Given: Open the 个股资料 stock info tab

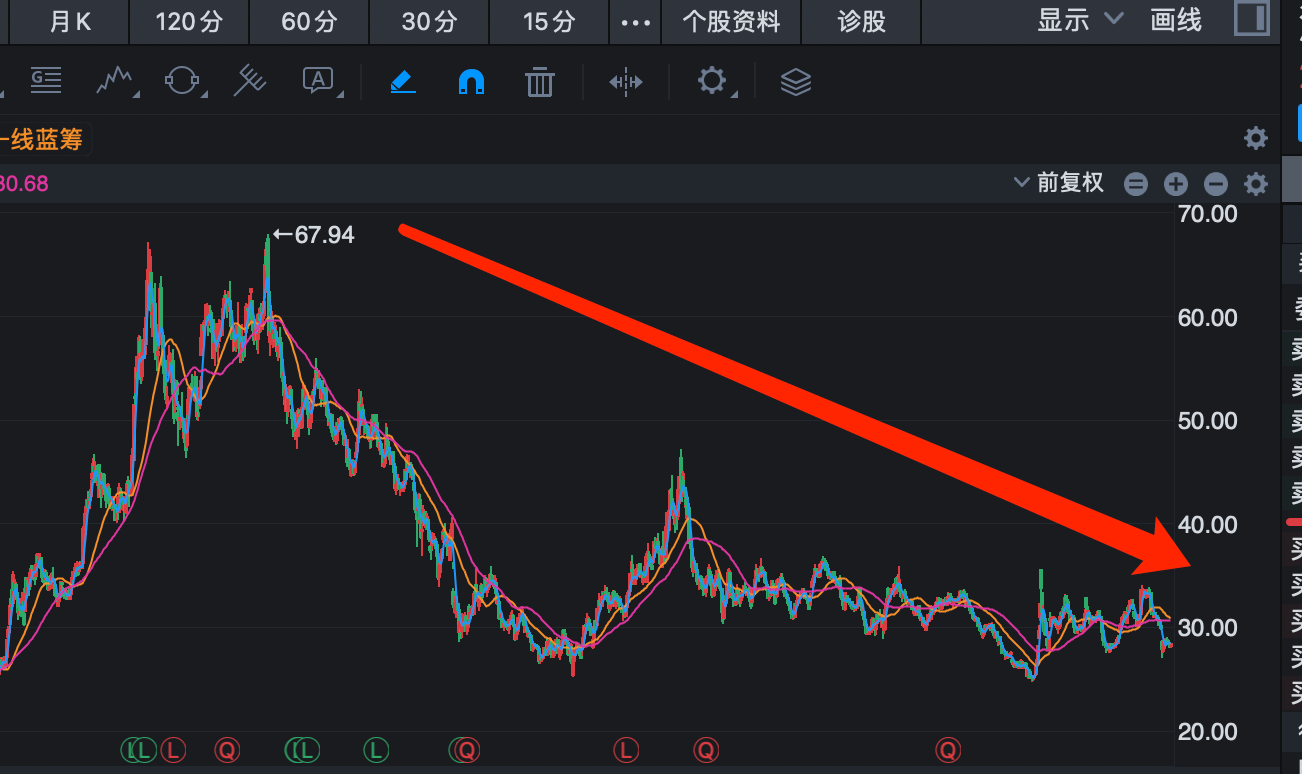Looking at the screenshot, I should click(731, 21).
